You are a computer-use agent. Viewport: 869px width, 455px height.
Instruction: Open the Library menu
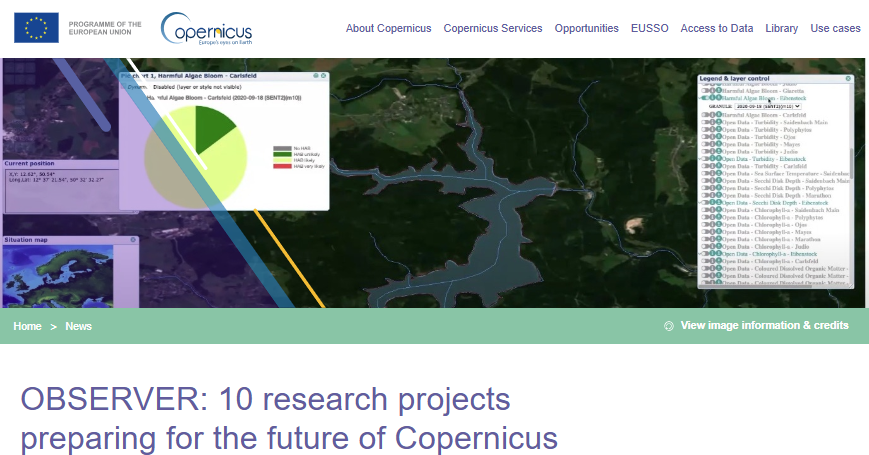point(781,28)
